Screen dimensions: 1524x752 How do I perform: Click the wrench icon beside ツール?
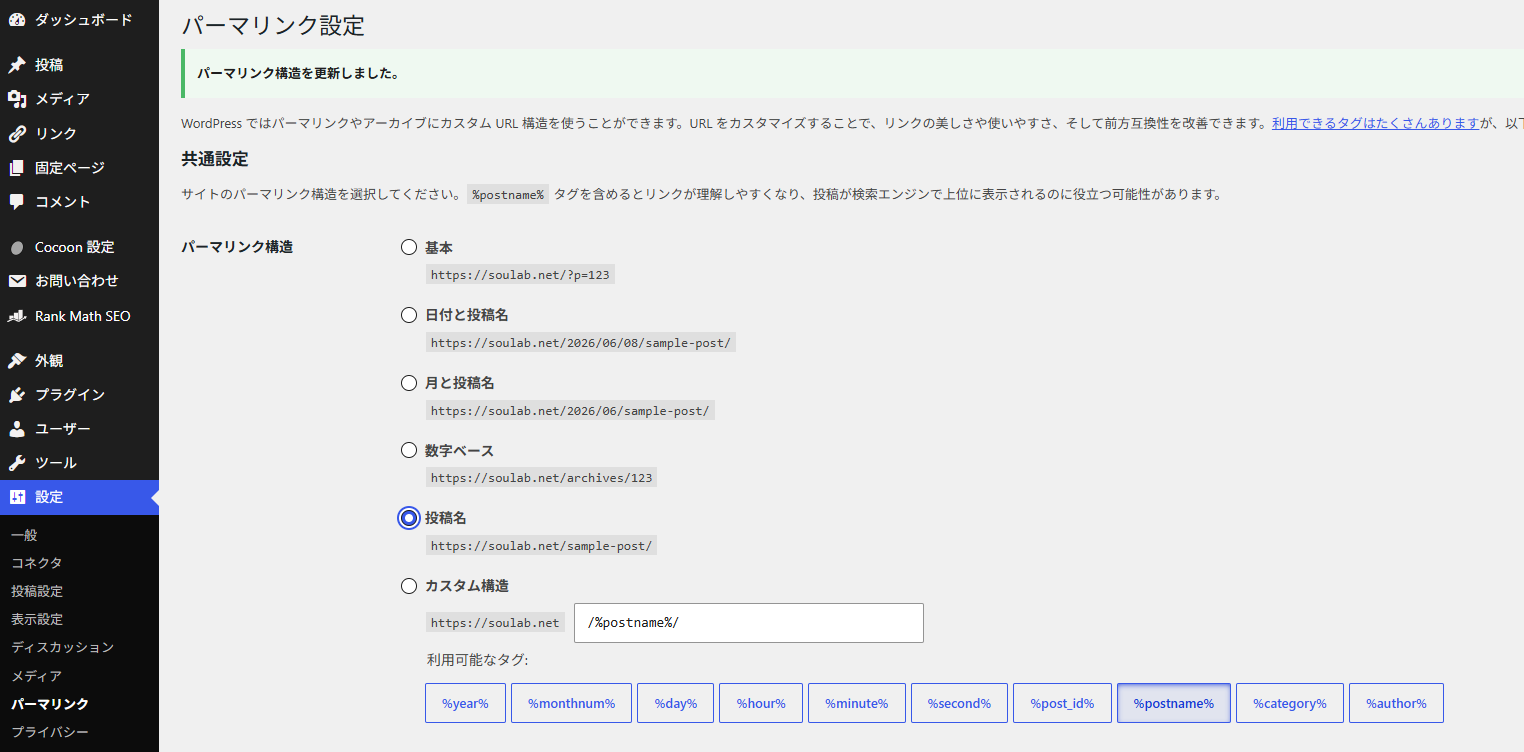[x=17, y=462]
